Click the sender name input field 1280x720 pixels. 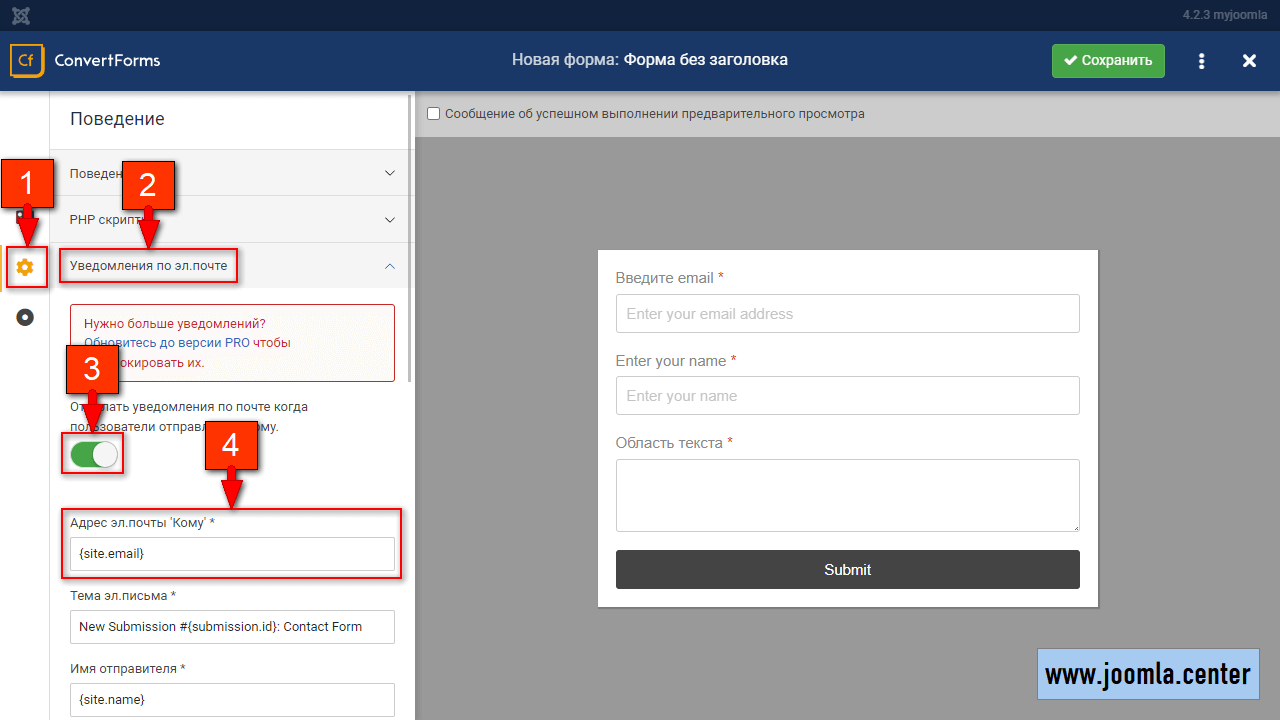232,699
